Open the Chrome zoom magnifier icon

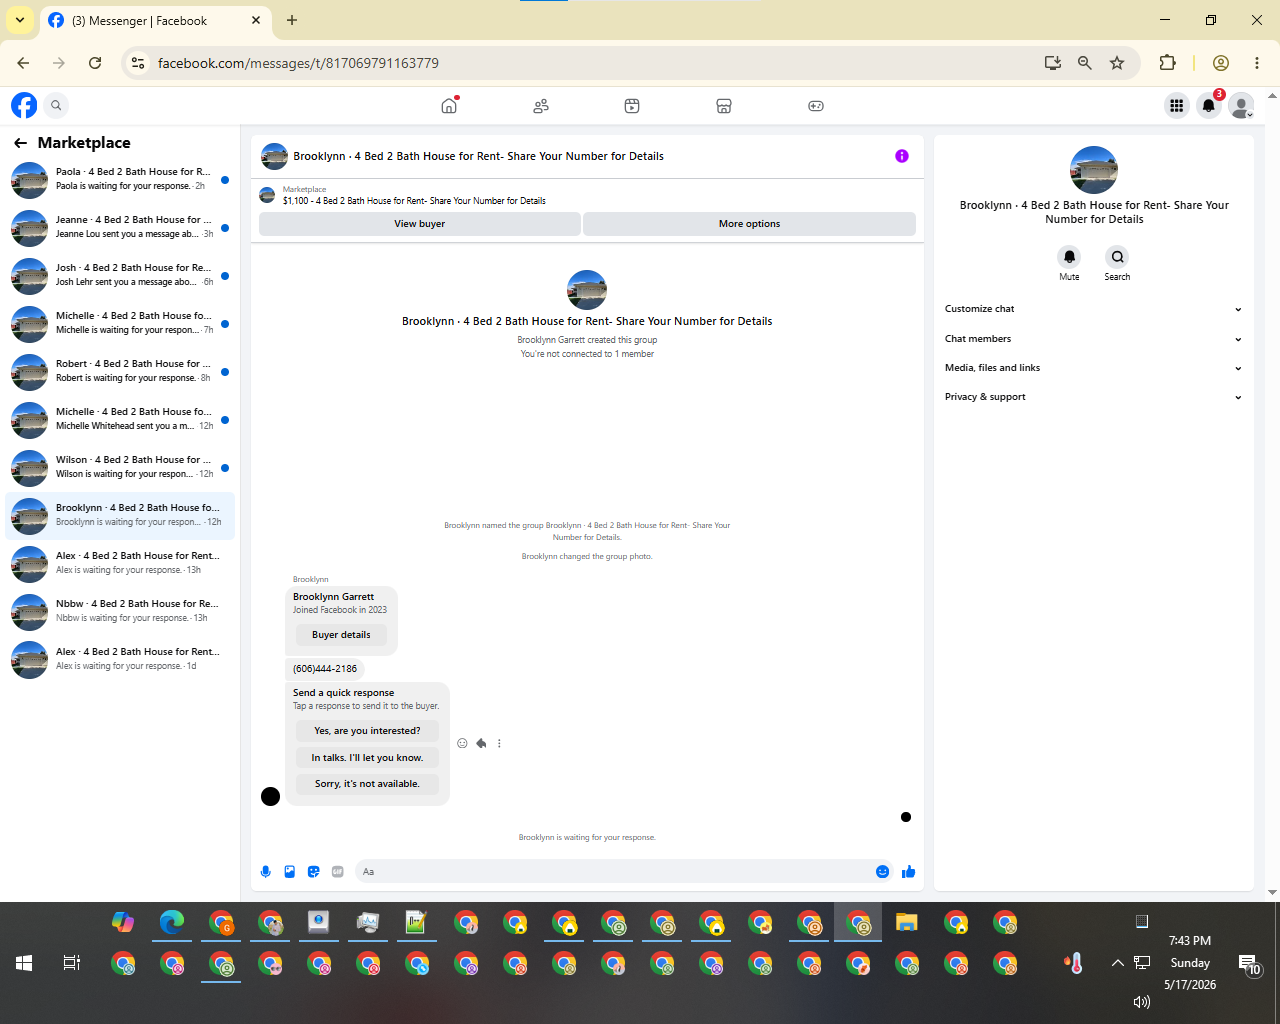[x=1085, y=63]
